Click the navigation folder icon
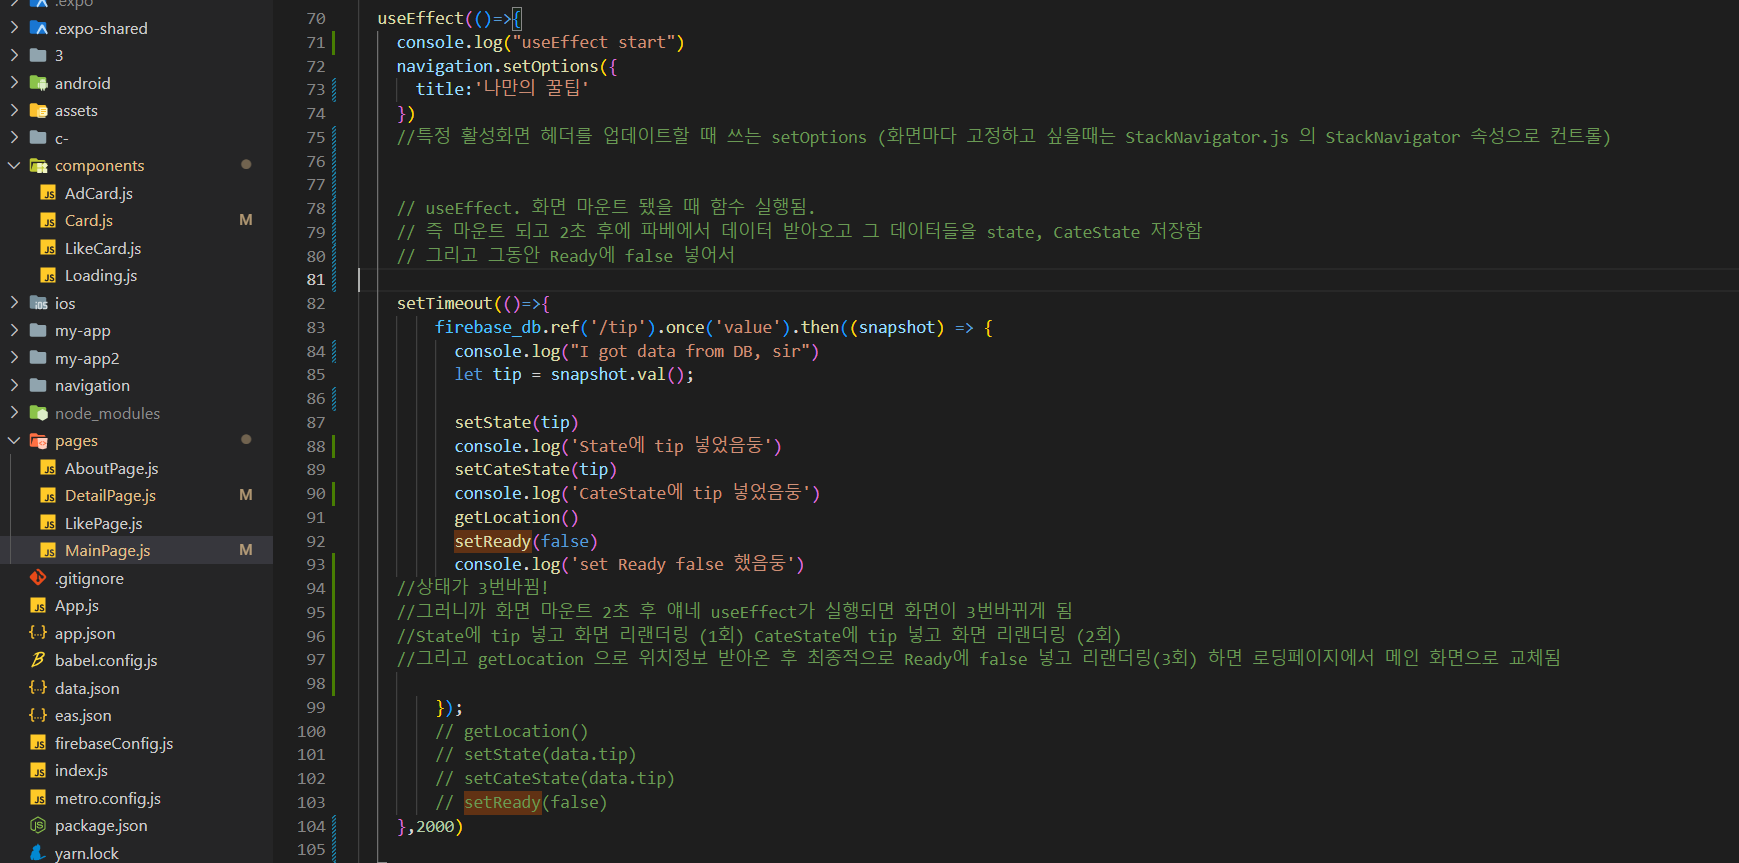Viewport: 1739px width, 863px height. 39,385
